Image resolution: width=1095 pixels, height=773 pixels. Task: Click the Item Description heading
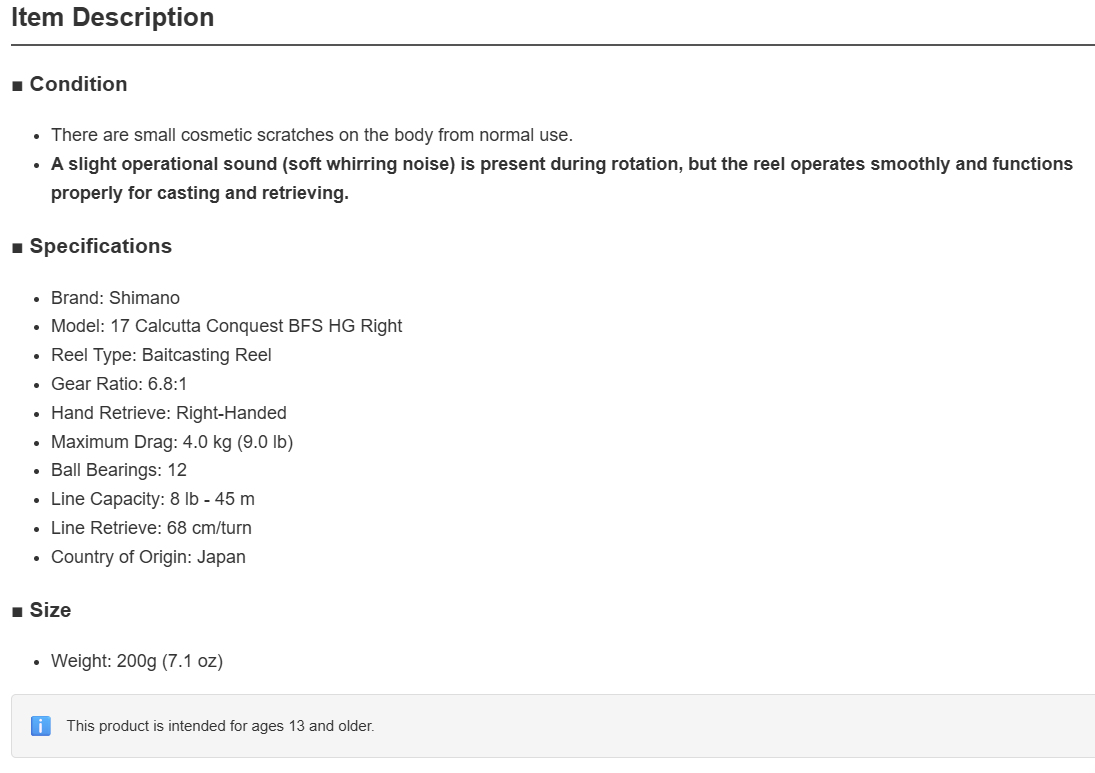(x=112, y=17)
